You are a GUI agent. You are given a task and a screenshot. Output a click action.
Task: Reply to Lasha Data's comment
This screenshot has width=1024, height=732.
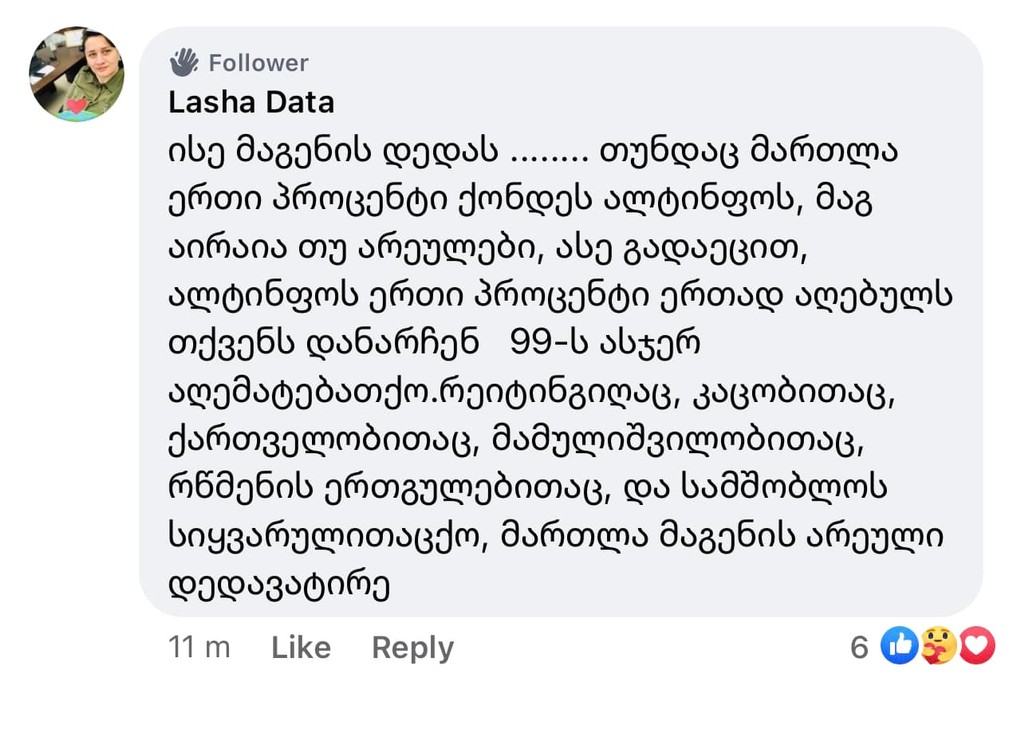click(x=413, y=648)
